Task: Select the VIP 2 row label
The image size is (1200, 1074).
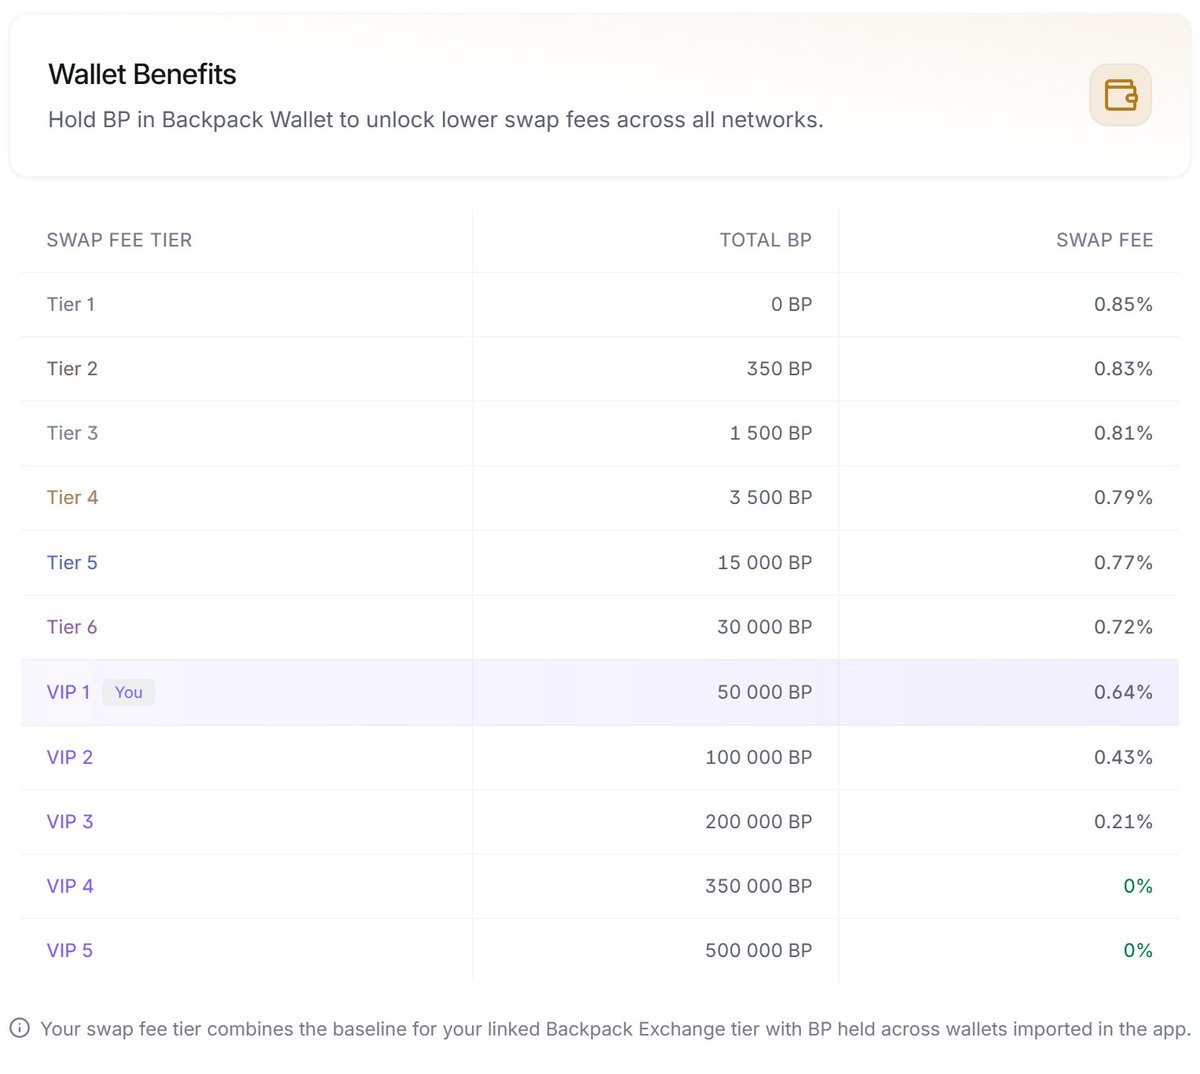Action: pyautogui.click(x=70, y=757)
